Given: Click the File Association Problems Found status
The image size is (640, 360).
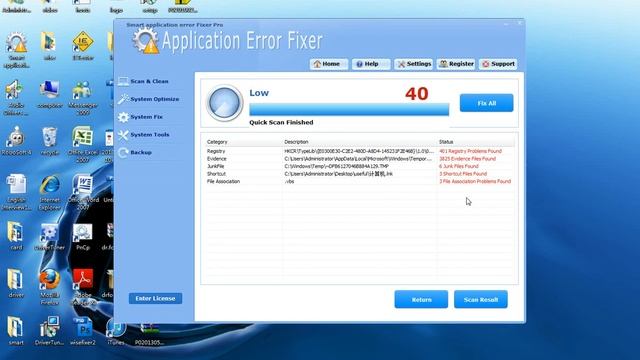Looking at the screenshot, I should click(475, 182).
